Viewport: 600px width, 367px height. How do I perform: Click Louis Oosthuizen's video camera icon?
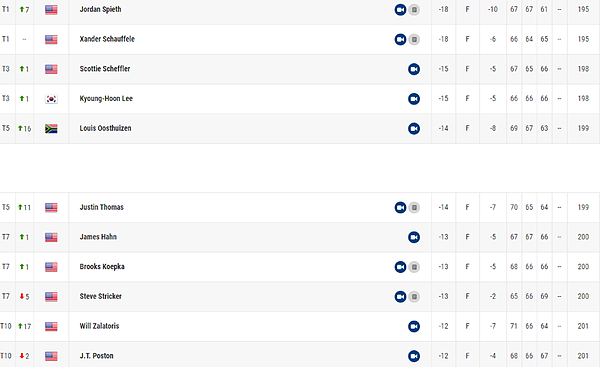coord(414,129)
